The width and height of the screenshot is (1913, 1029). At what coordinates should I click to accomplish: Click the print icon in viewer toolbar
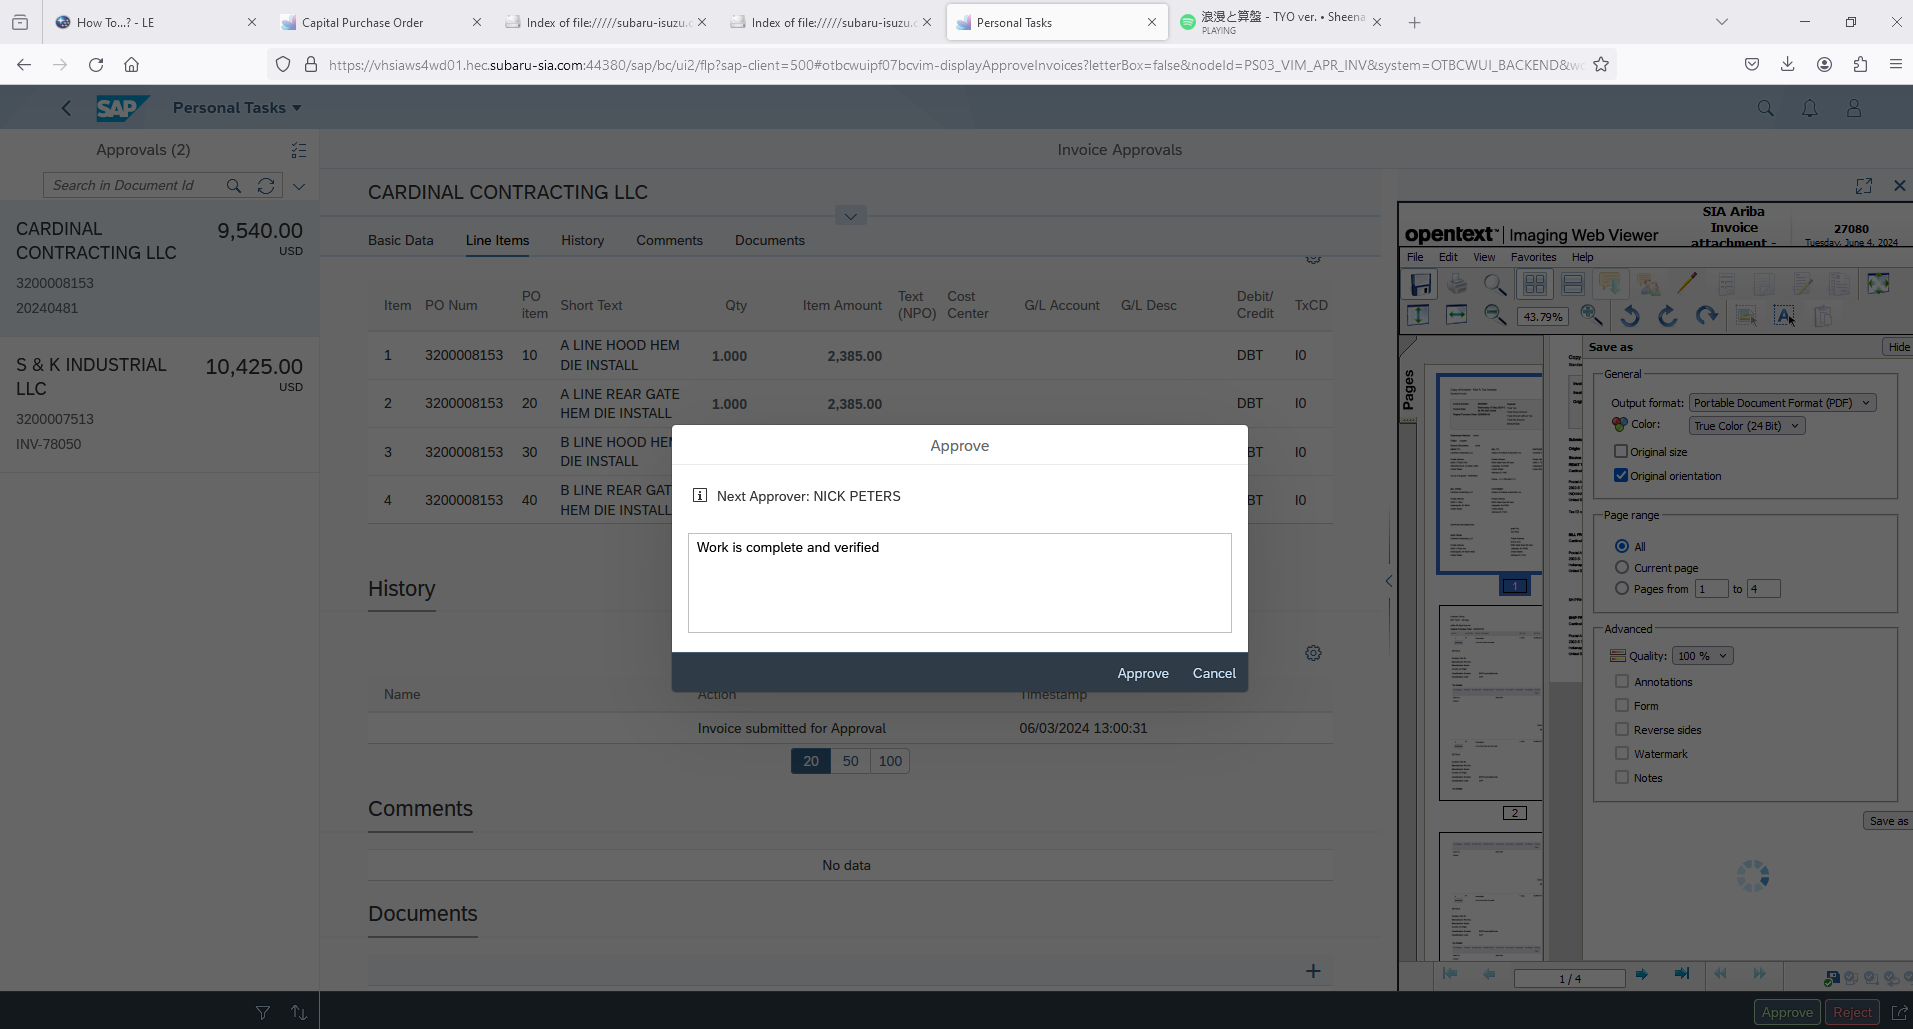(1457, 285)
